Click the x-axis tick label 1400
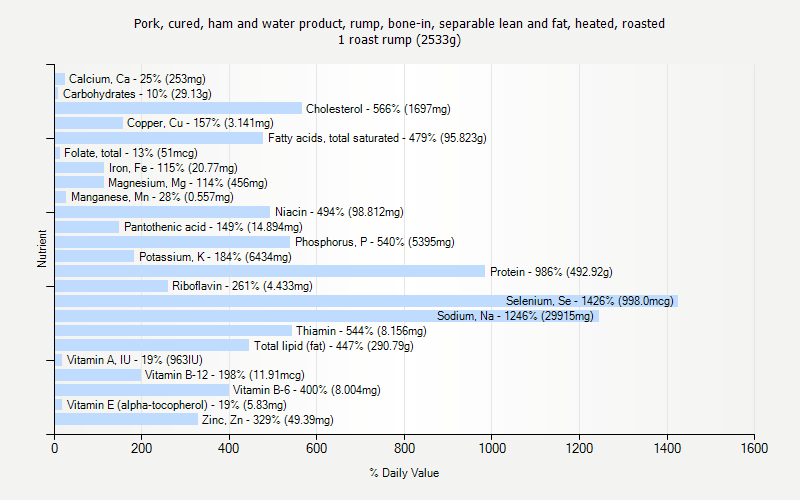Screen dimensions: 800x500 [667, 448]
